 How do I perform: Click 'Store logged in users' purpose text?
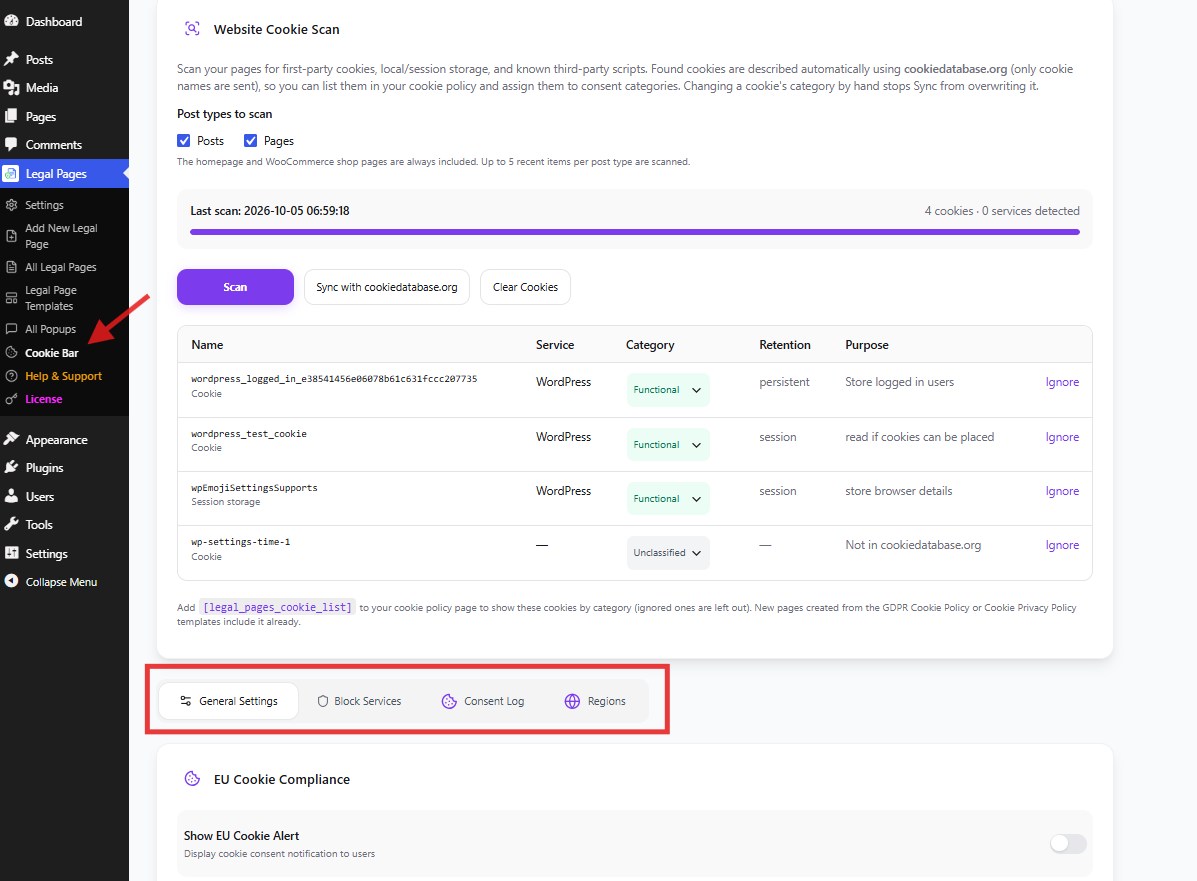(899, 382)
